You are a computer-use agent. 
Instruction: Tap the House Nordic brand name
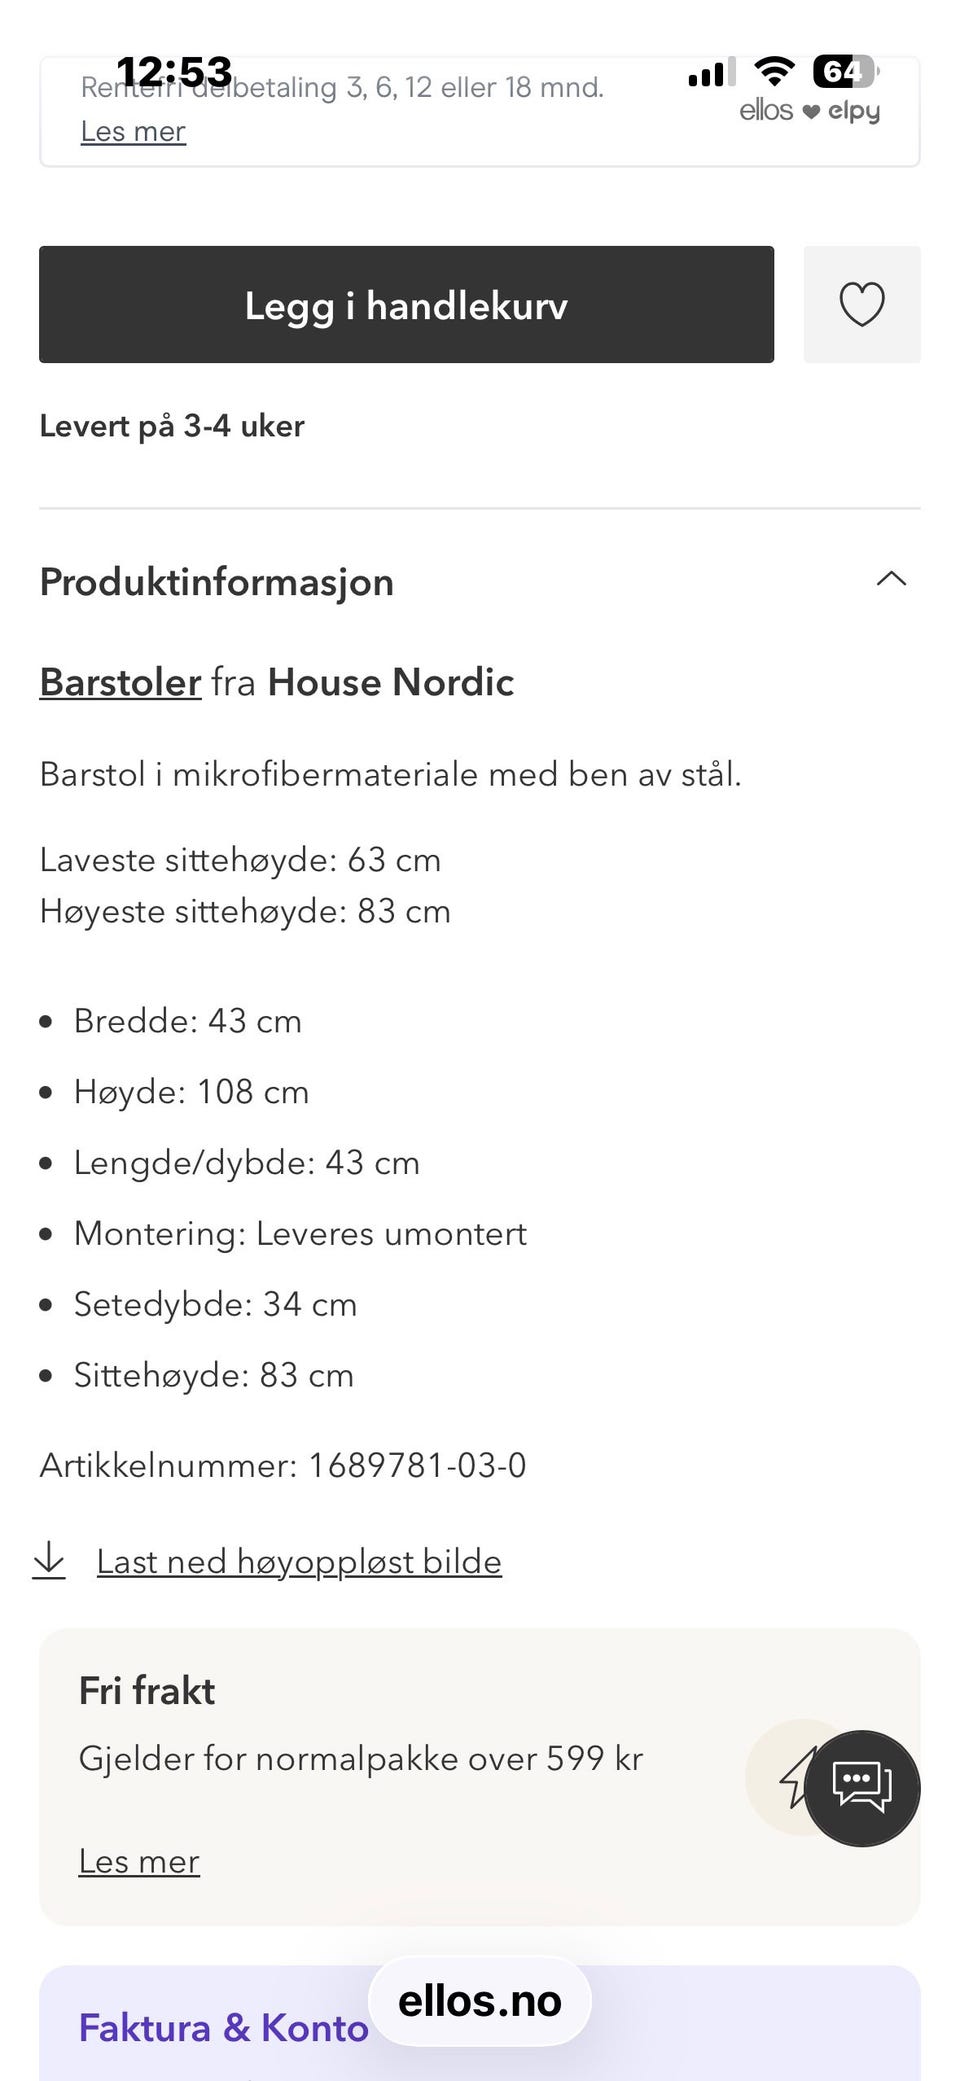[391, 682]
